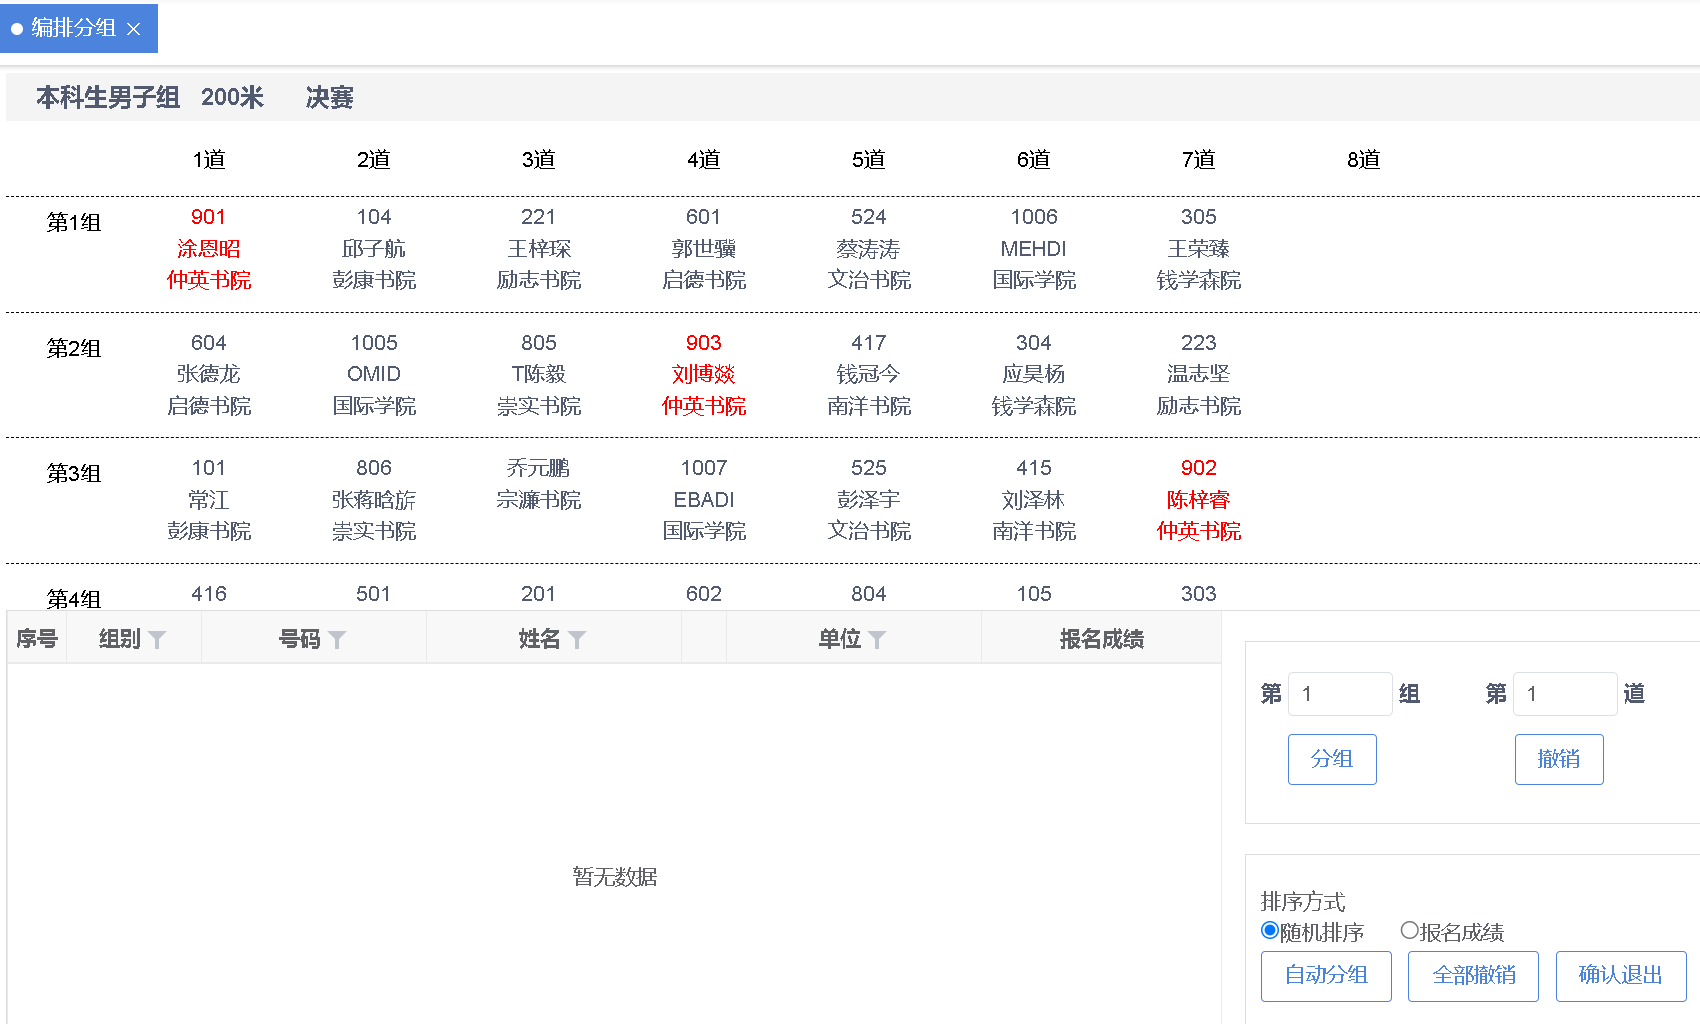
Task: Select athlete 903 刘博燚 in group 2
Action: tap(703, 374)
